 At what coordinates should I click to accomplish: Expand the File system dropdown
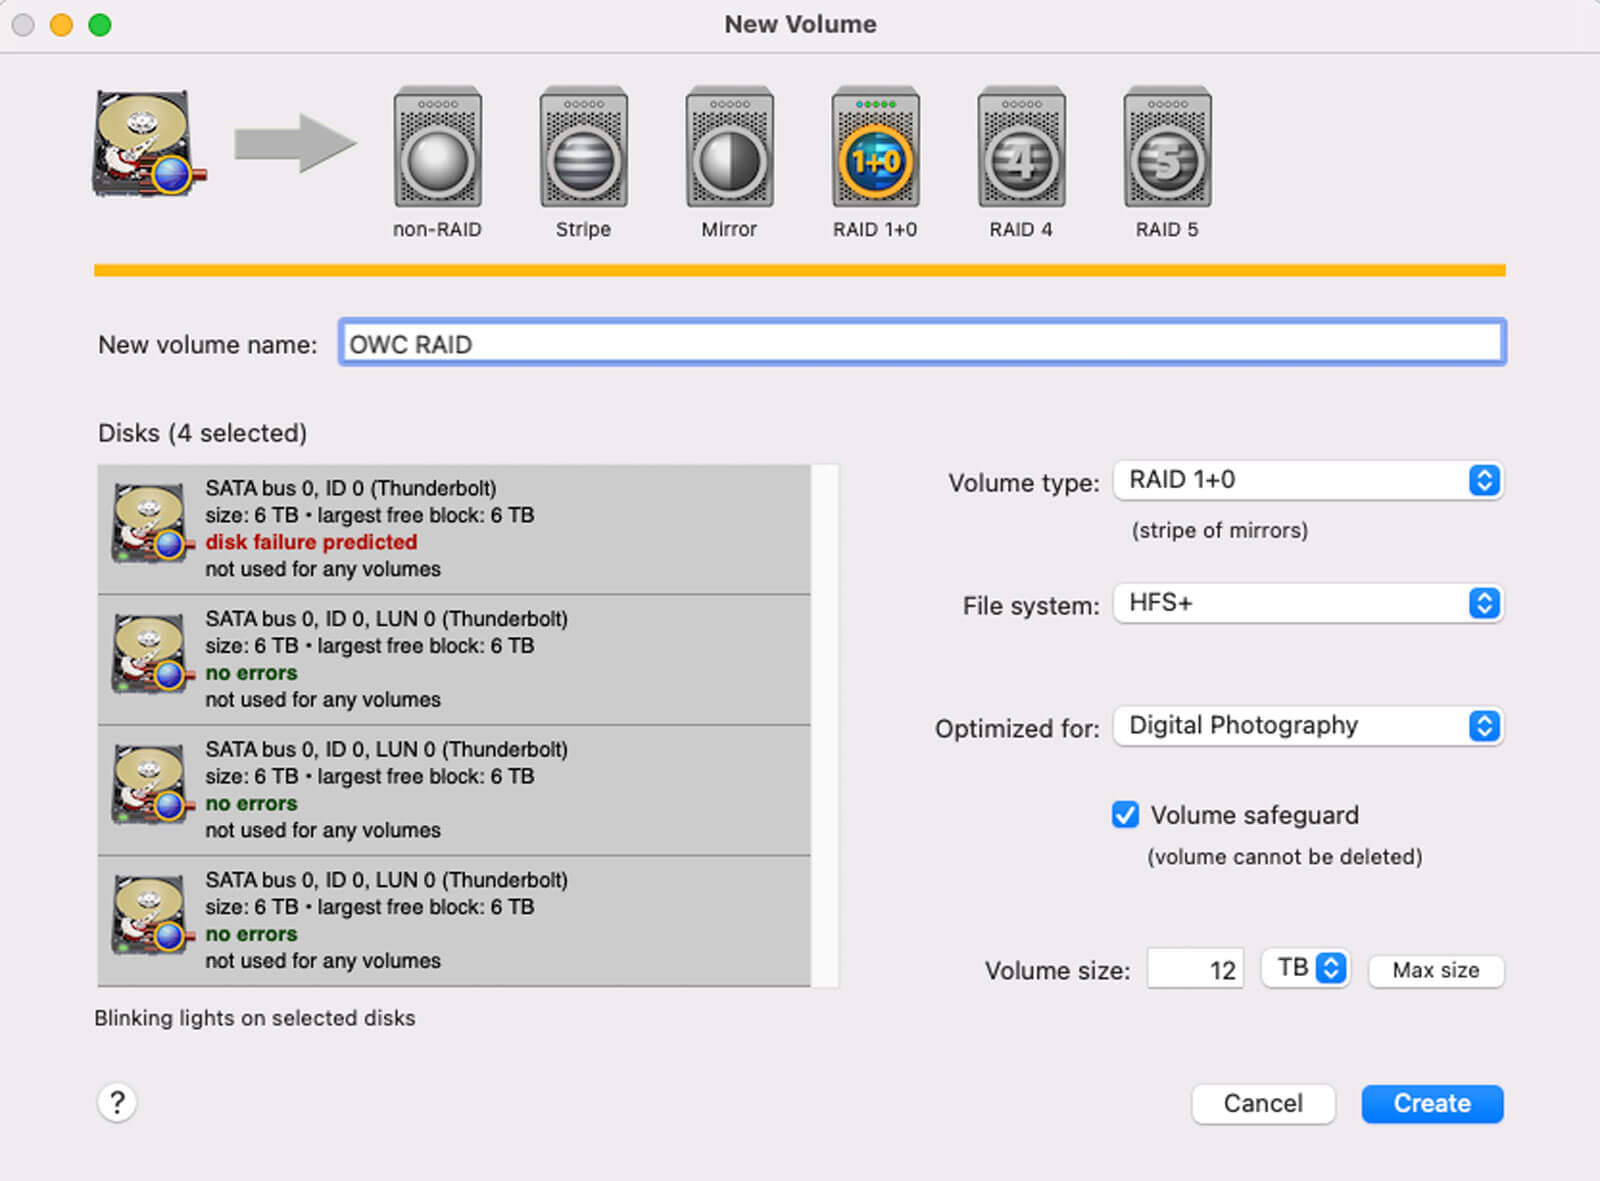pos(1307,603)
